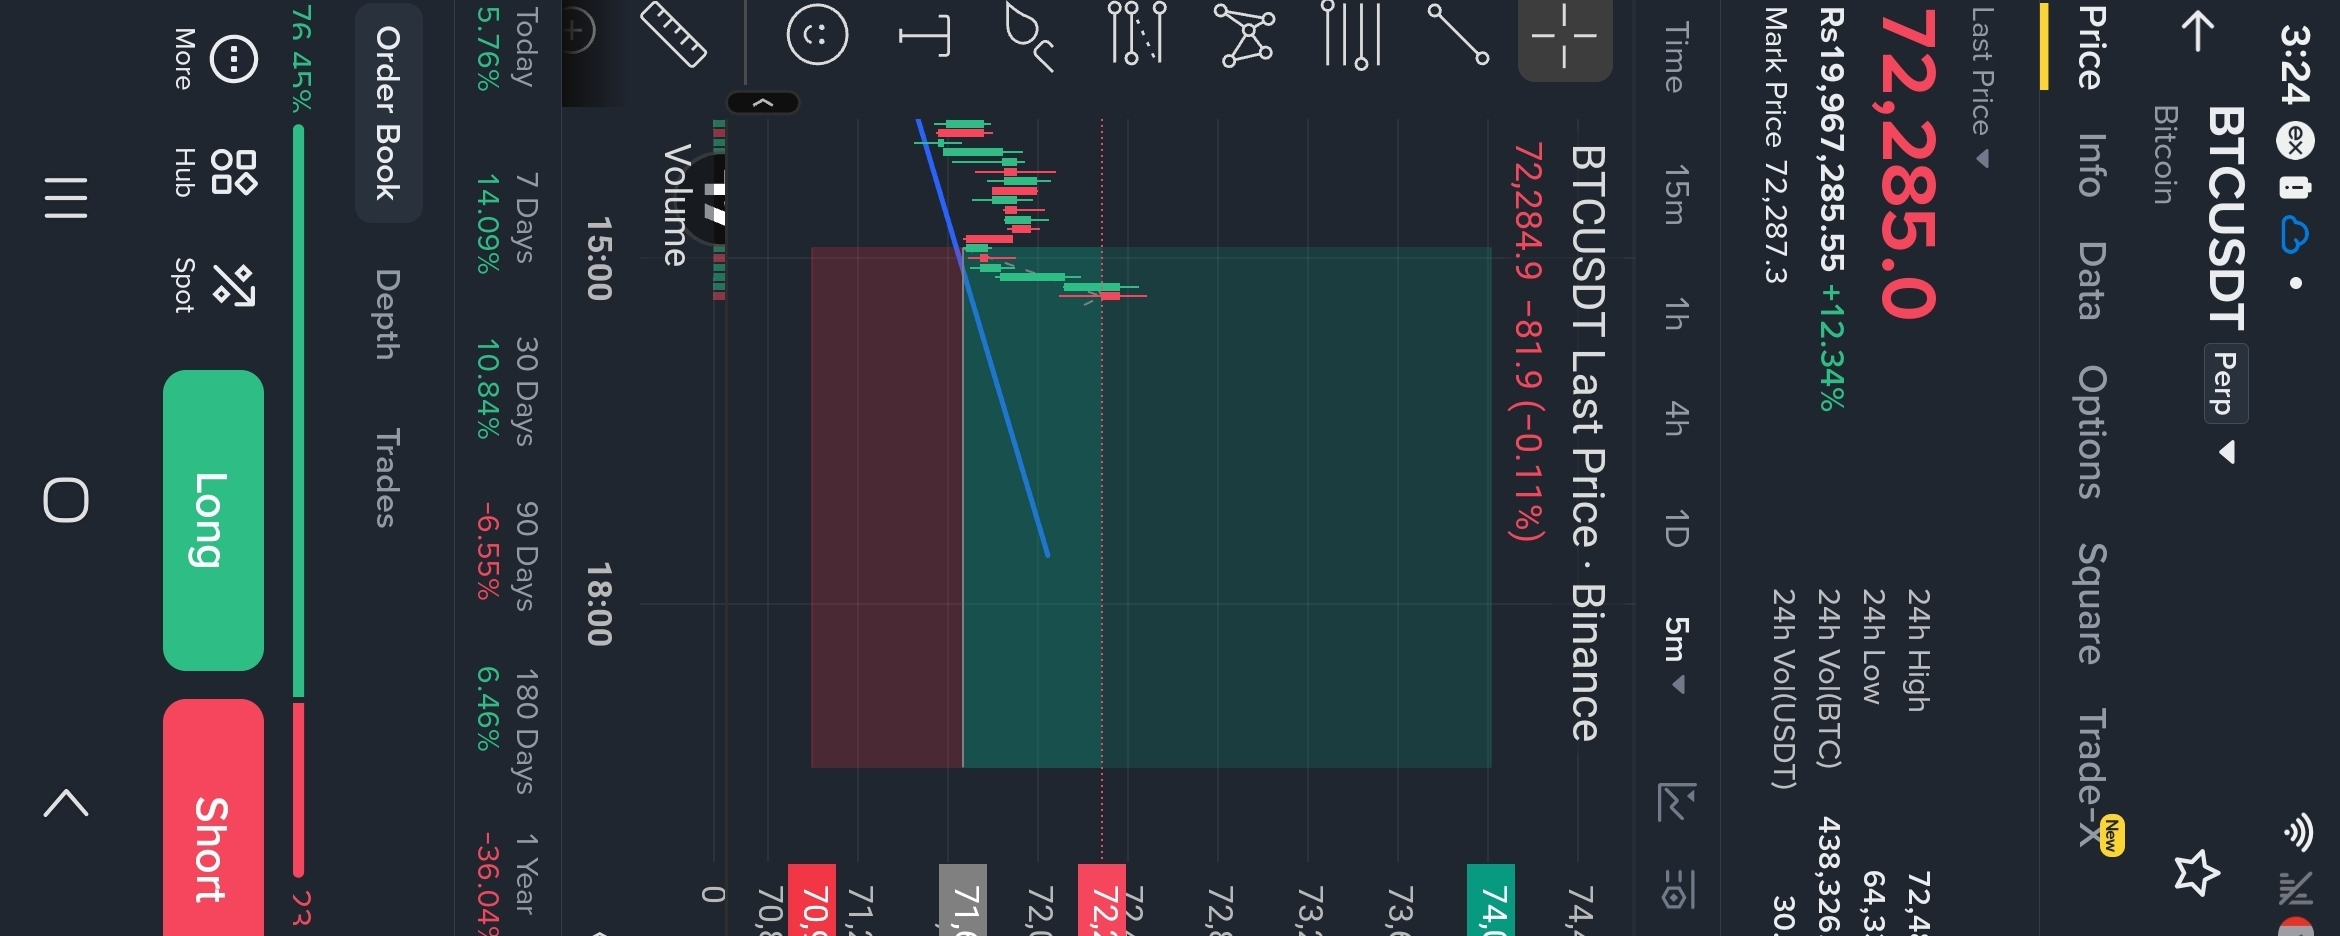Select the 15m timeframe

1675,194
